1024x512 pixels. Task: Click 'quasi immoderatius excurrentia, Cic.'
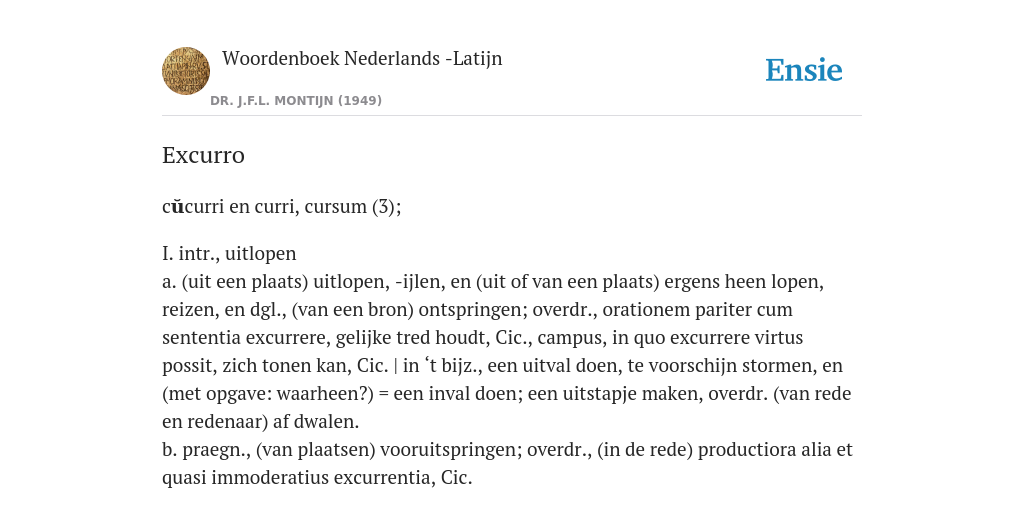[317, 478]
